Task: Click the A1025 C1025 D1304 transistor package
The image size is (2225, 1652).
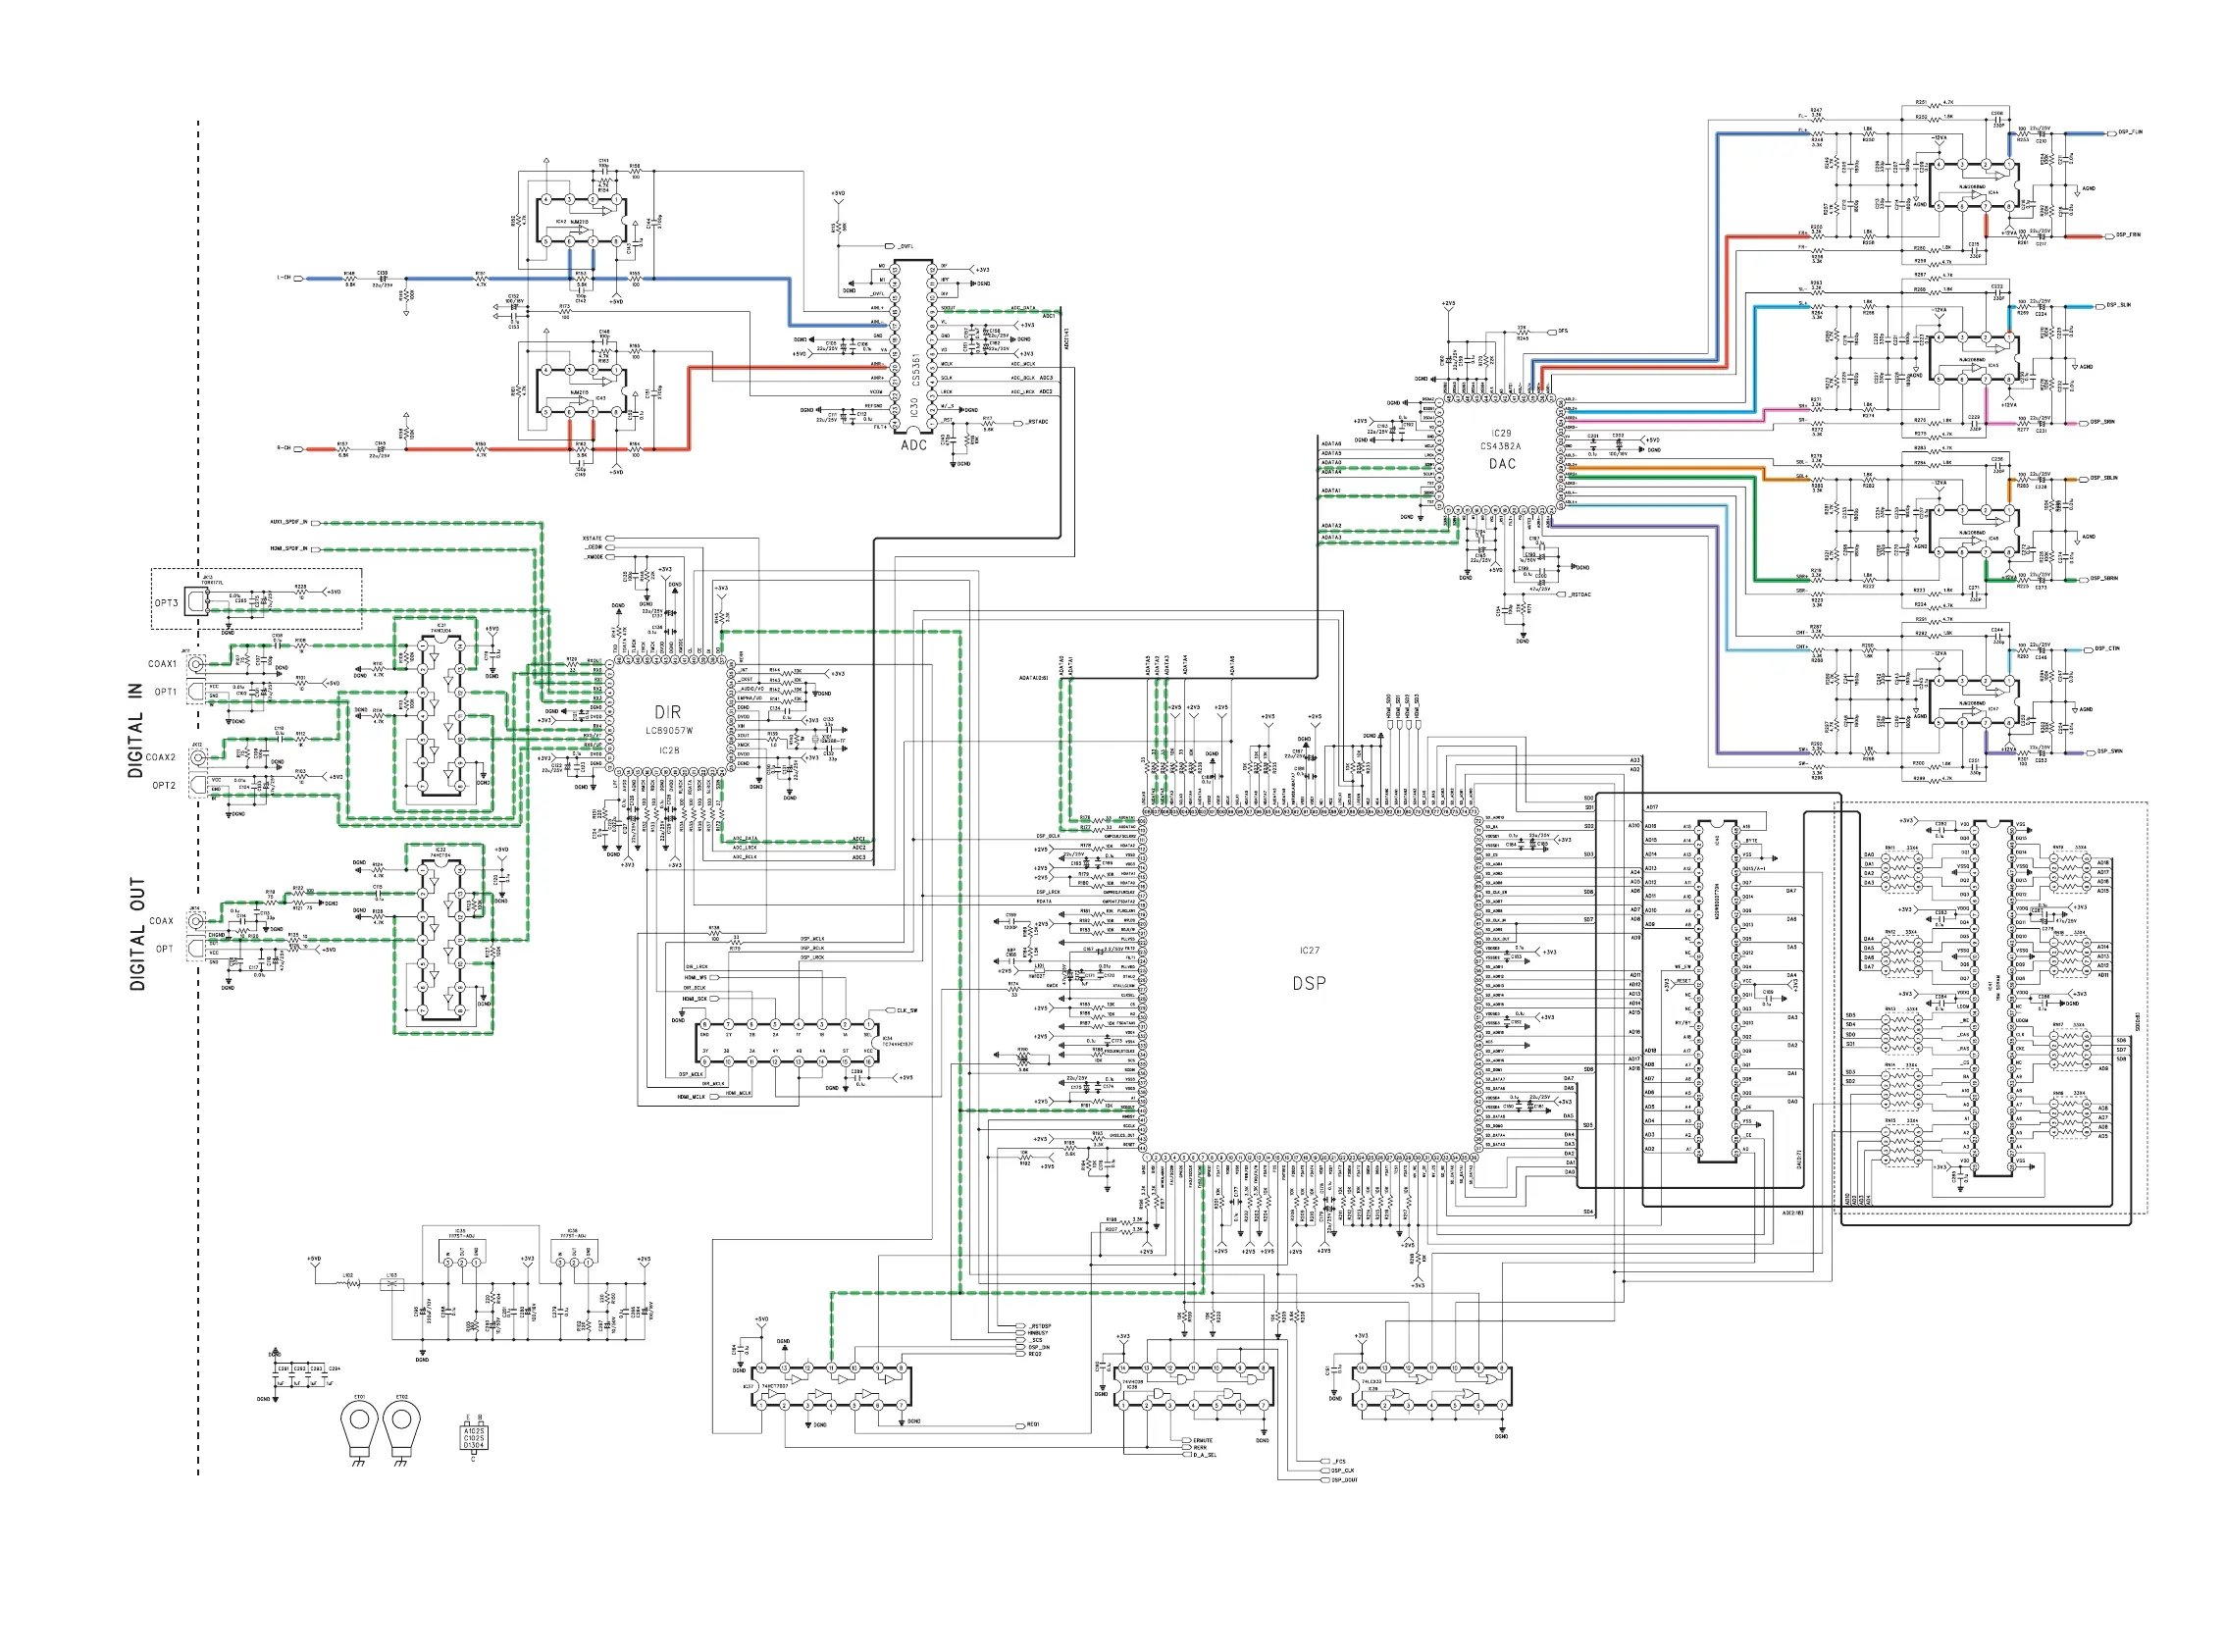Action: pos(474,1437)
